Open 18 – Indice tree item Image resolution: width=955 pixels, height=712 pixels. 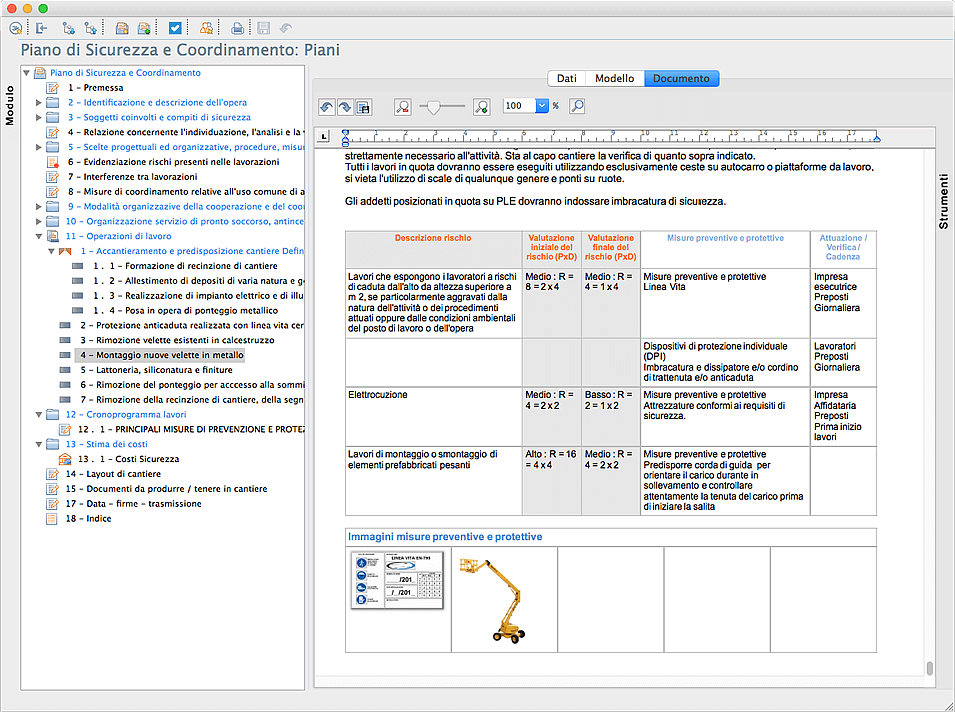(88, 519)
